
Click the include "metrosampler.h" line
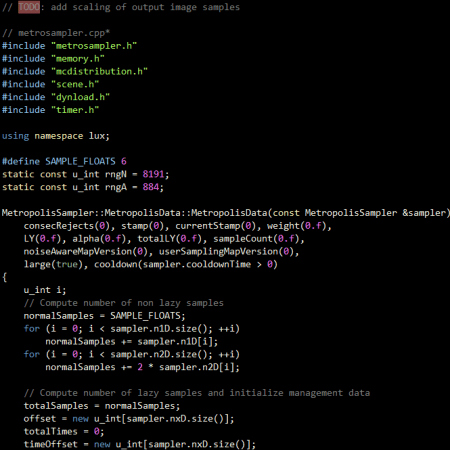click(x=69, y=46)
